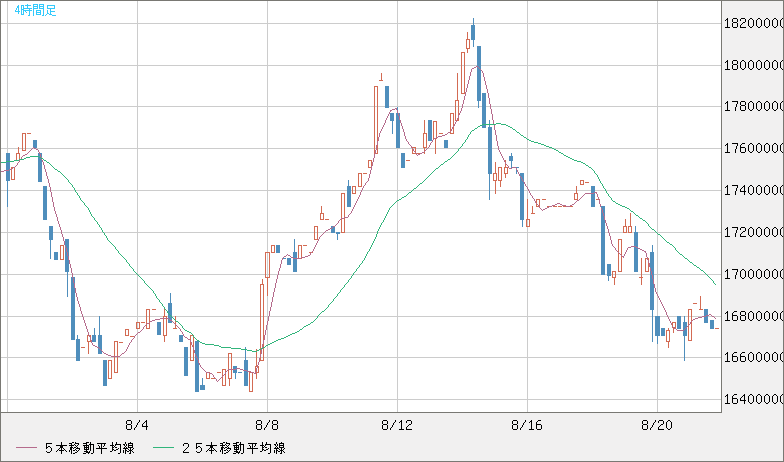
Task: Click the 8/16 date axis label
Action: click(x=527, y=426)
